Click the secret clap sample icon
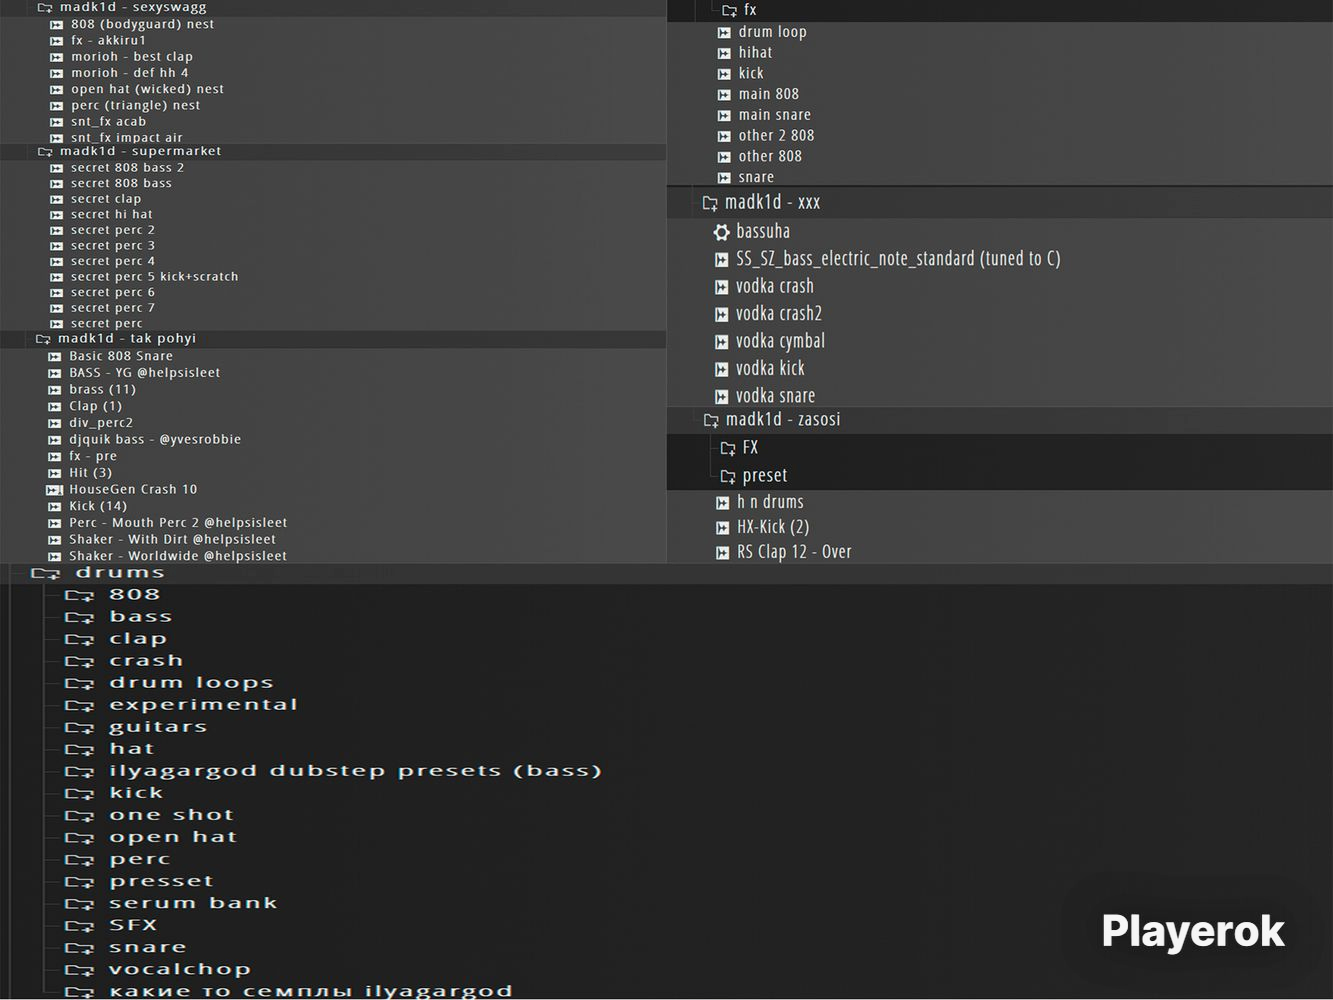Viewport: 1333px width, 1000px height. click(57, 199)
